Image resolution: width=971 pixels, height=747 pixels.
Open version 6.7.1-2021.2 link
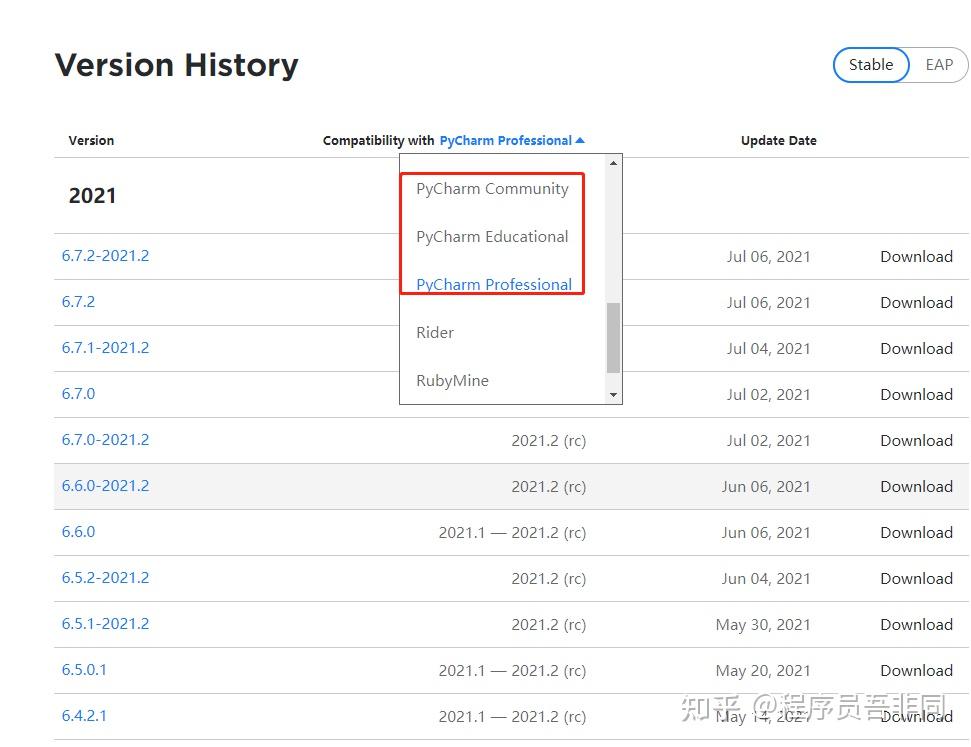click(x=105, y=348)
